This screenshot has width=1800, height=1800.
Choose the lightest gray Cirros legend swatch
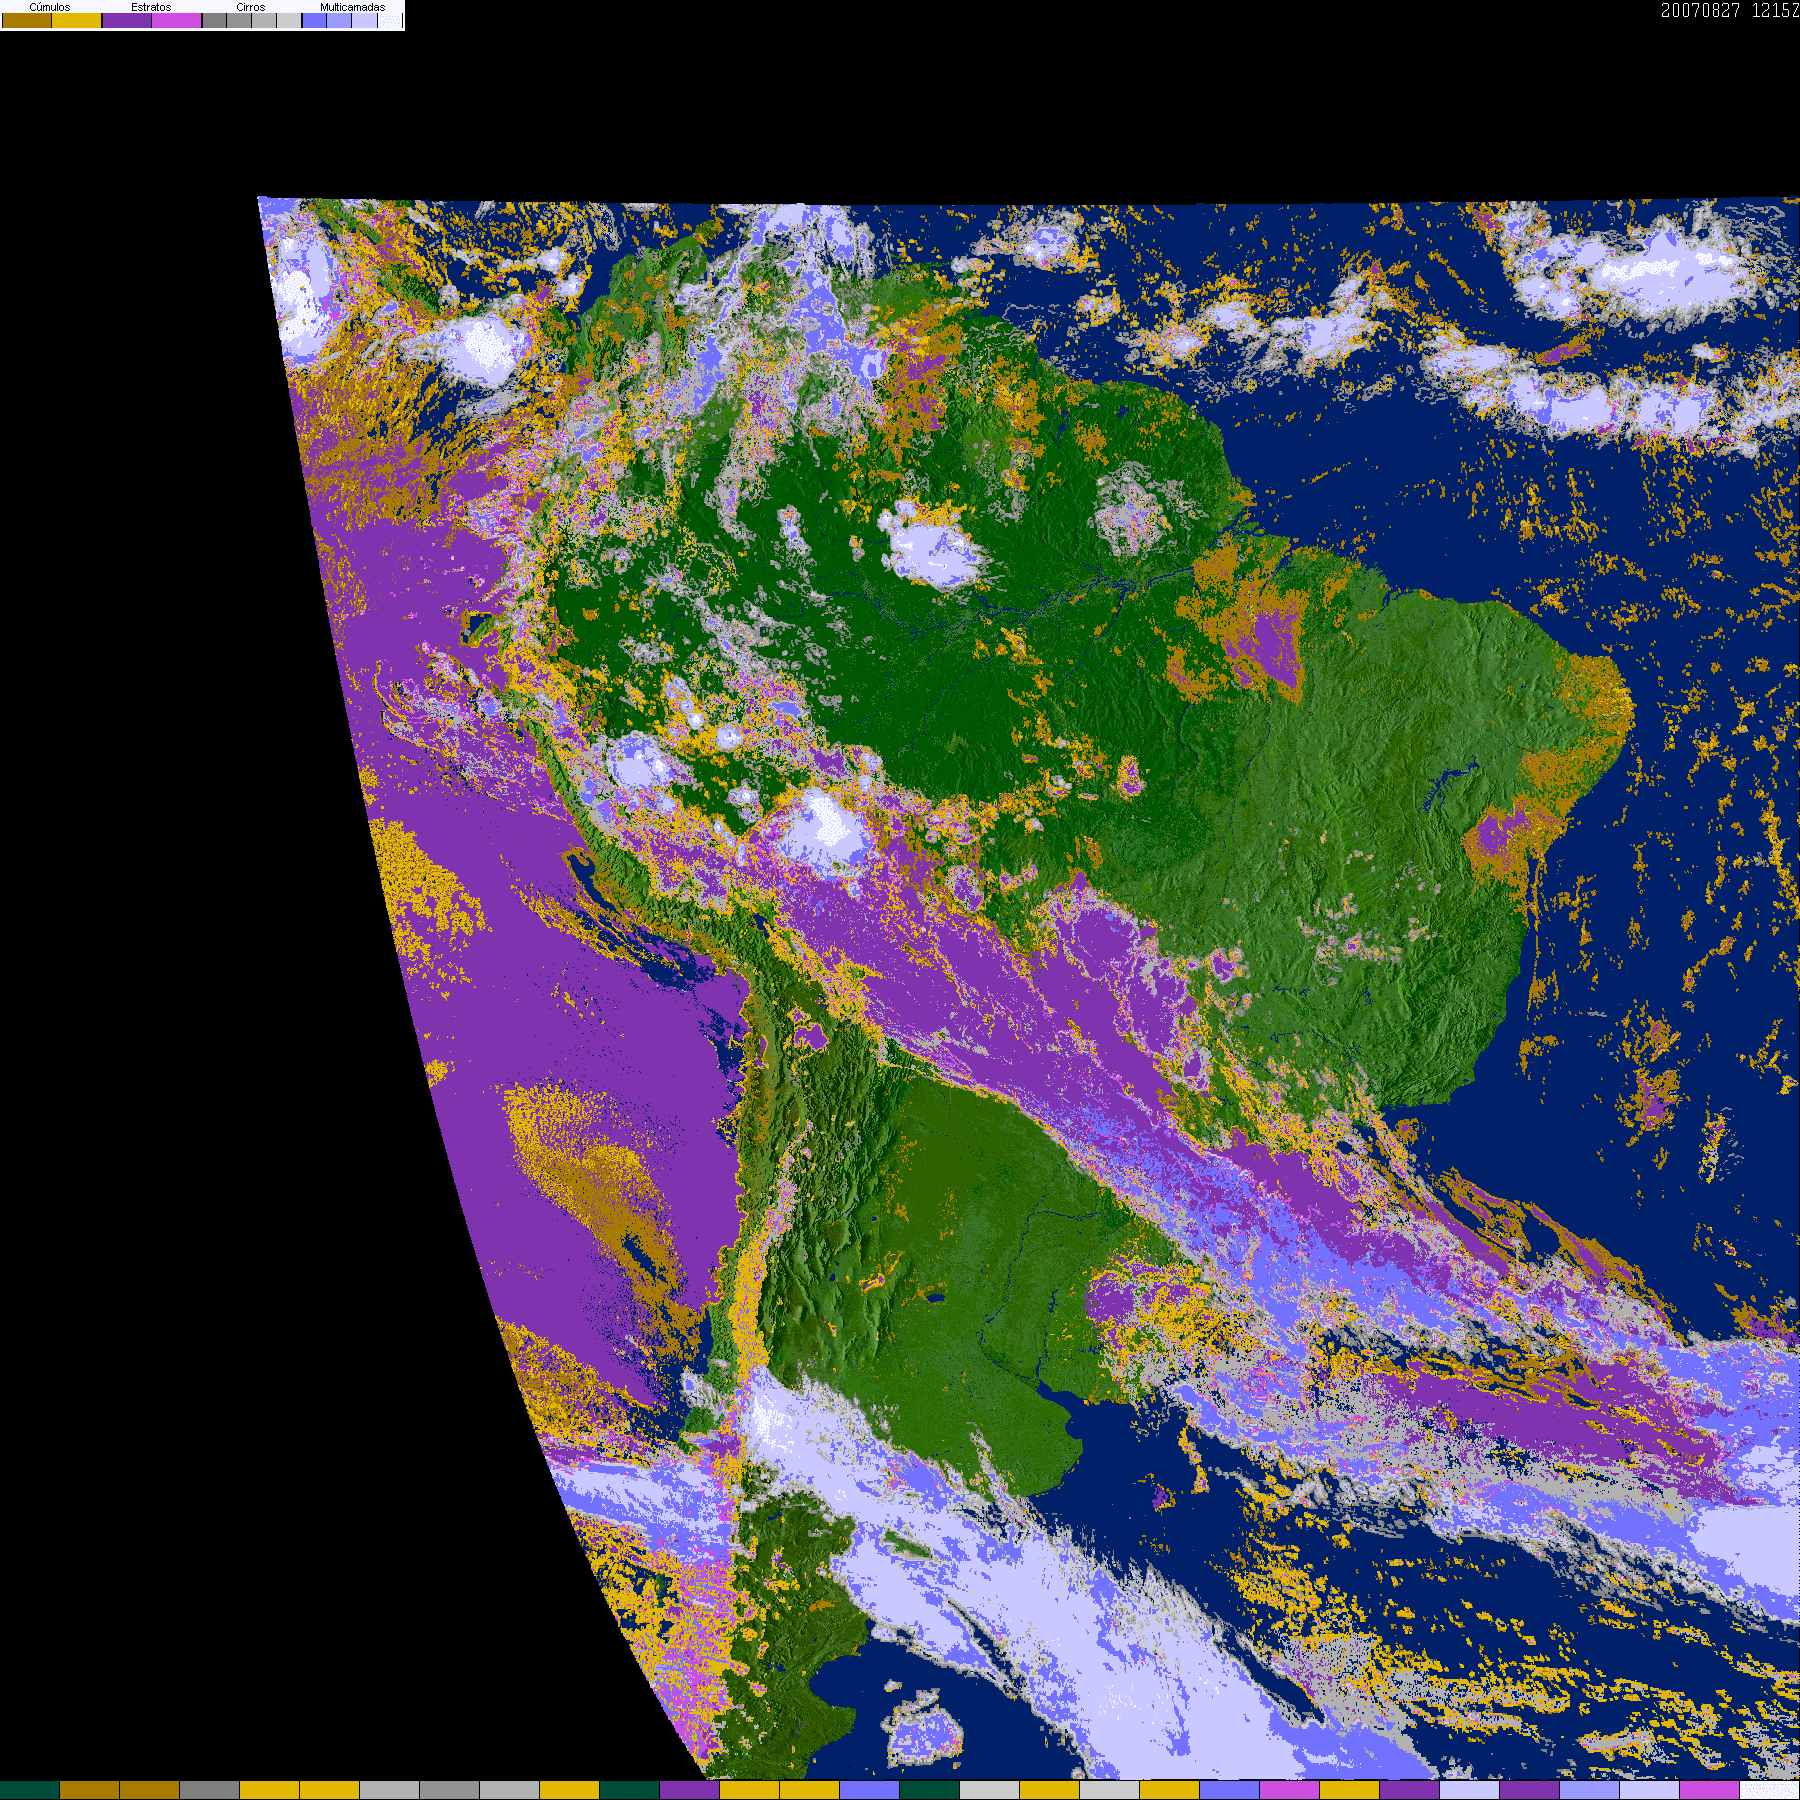coord(289,21)
